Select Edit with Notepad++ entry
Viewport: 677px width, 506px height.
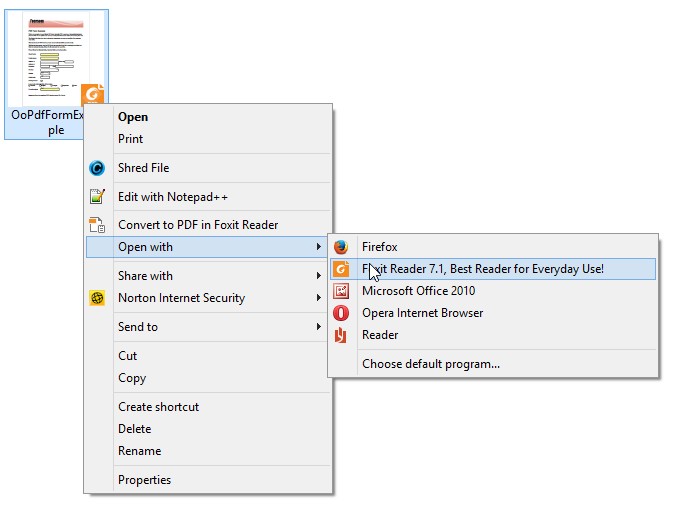(x=209, y=197)
